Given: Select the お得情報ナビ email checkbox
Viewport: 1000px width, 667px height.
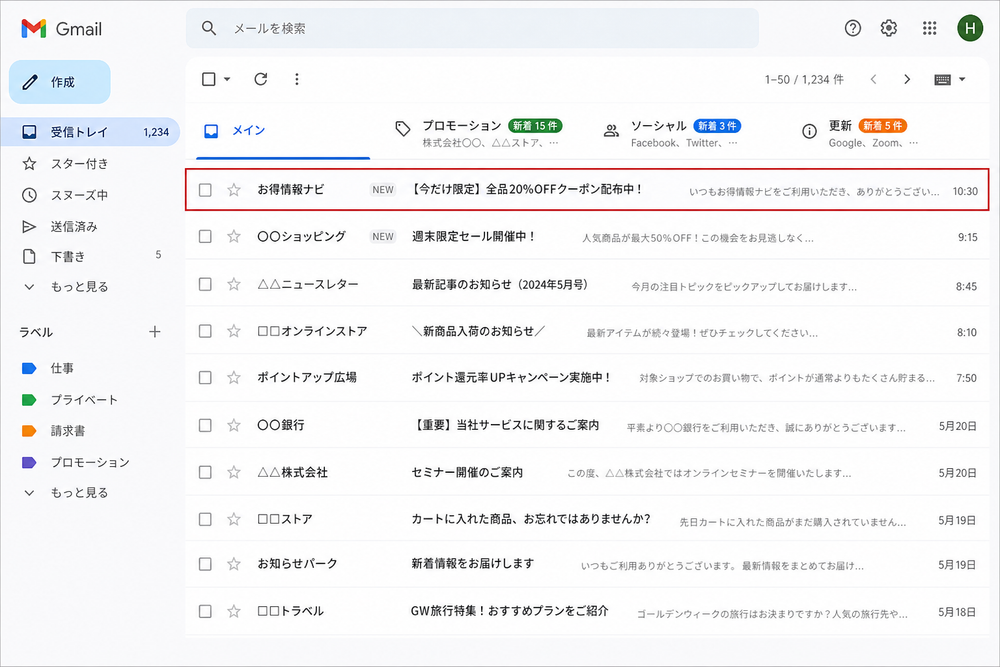Looking at the screenshot, I should 205,190.
